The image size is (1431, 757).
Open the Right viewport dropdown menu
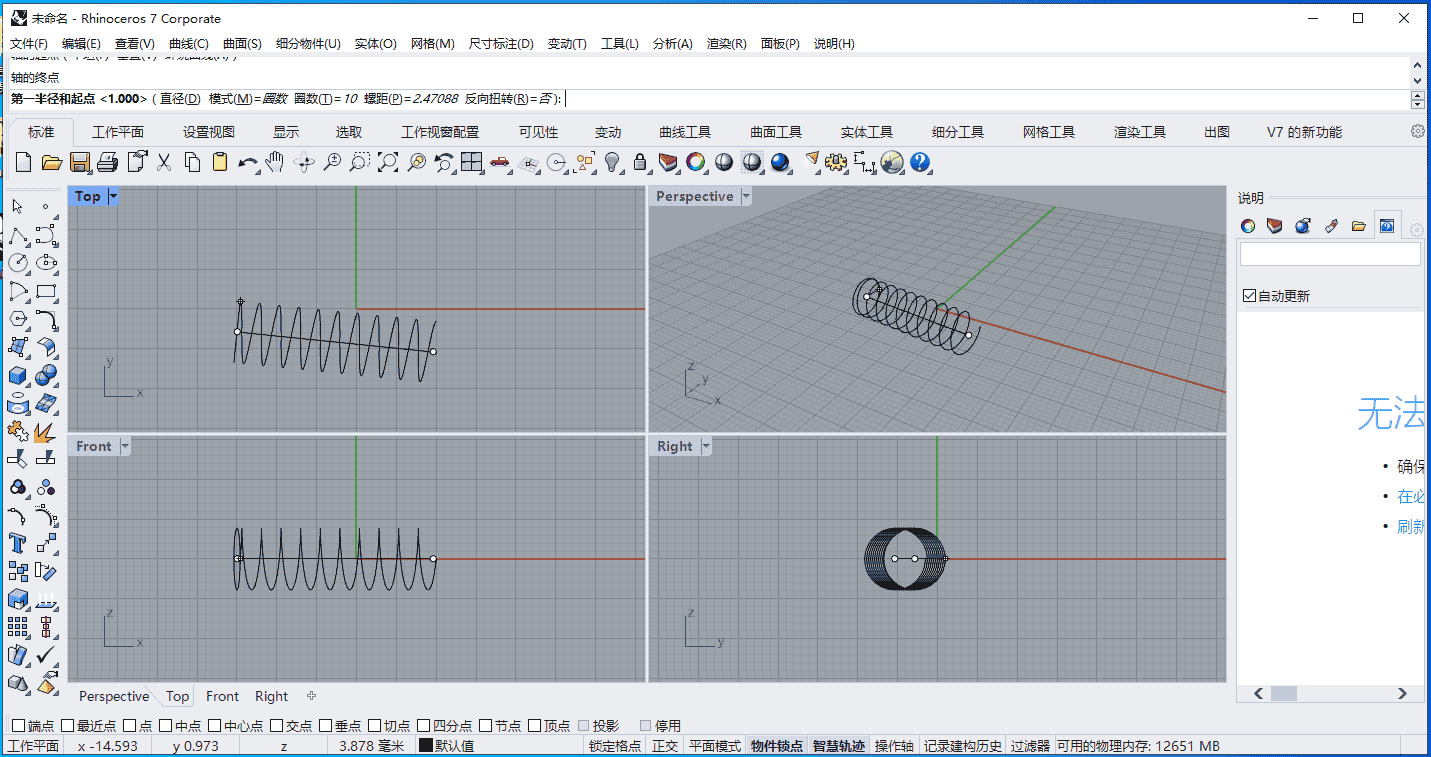point(706,446)
